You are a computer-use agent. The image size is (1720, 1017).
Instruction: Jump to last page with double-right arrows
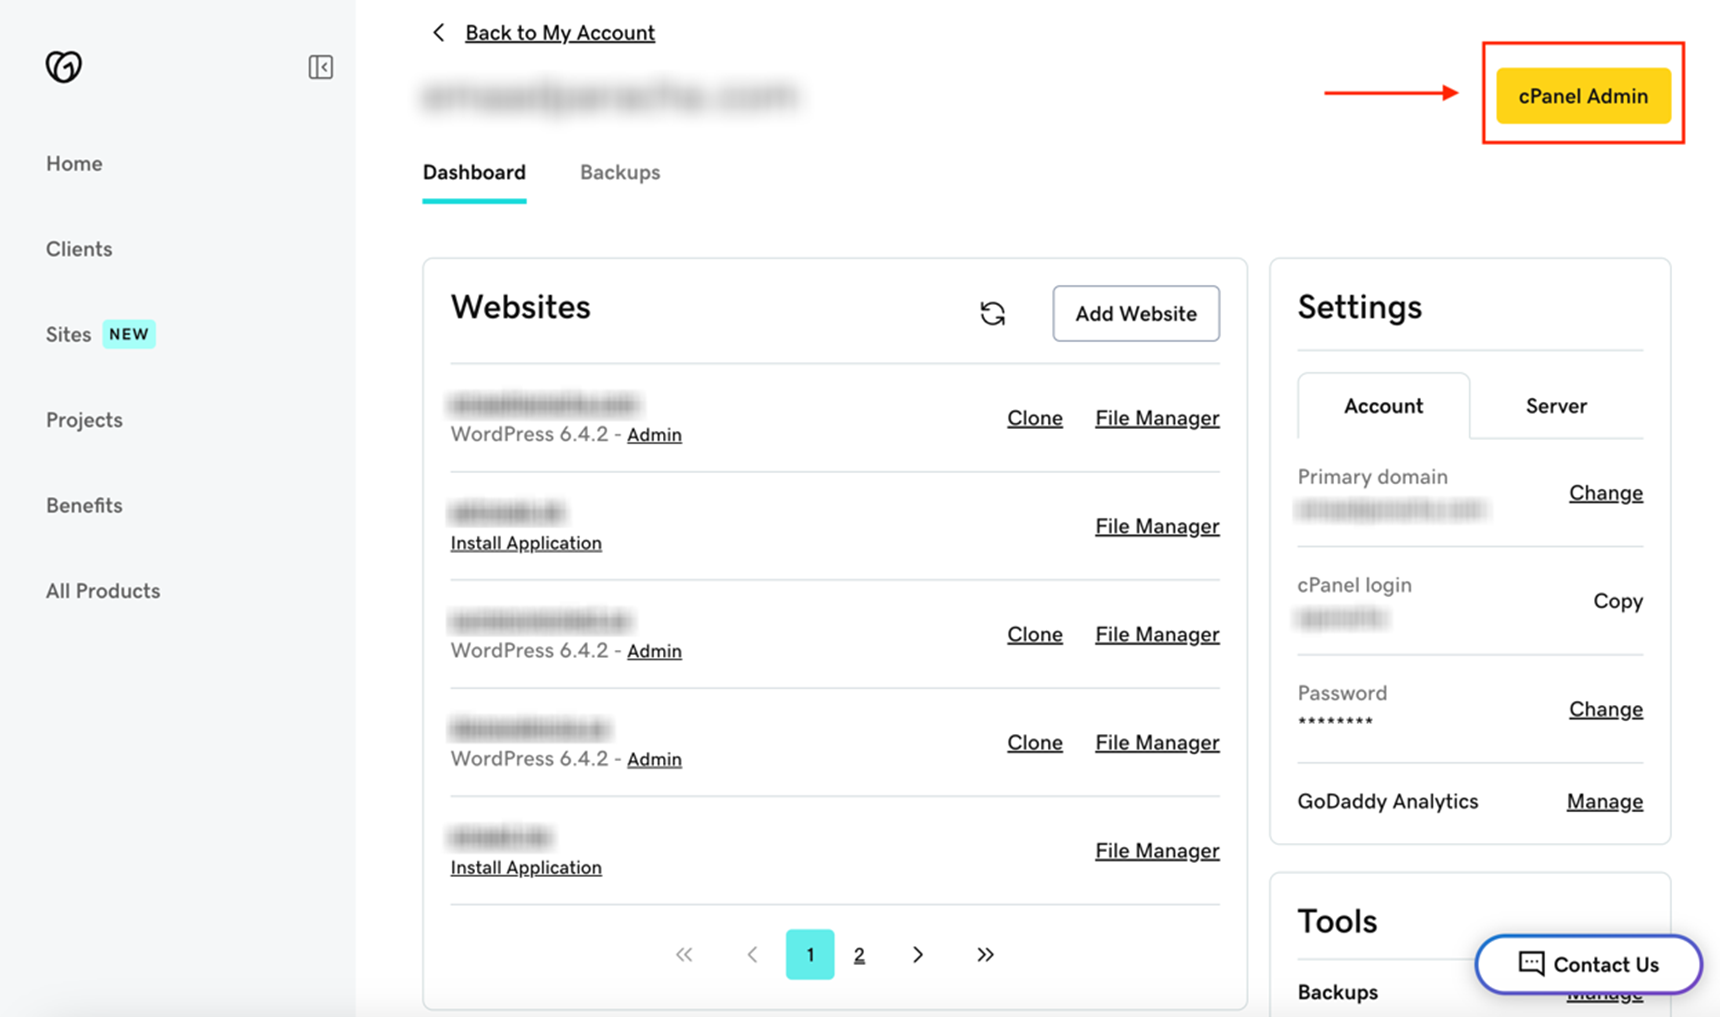pyautogui.click(x=985, y=955)
